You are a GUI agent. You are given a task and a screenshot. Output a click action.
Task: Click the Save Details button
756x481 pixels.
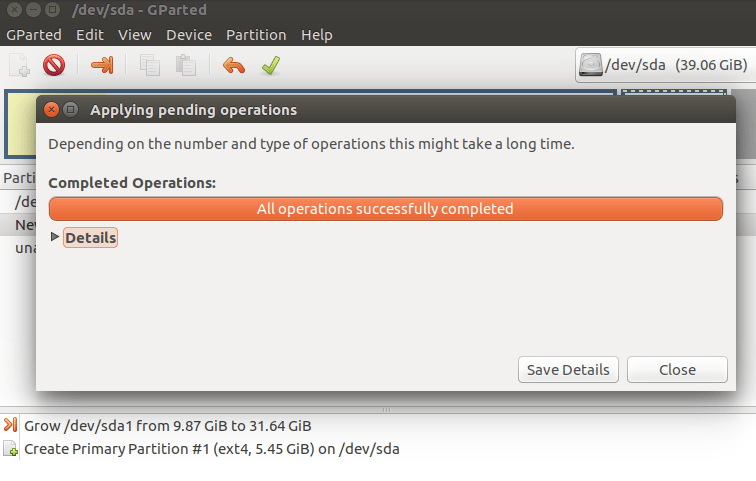pyautogui.click(x=568, y=369)
